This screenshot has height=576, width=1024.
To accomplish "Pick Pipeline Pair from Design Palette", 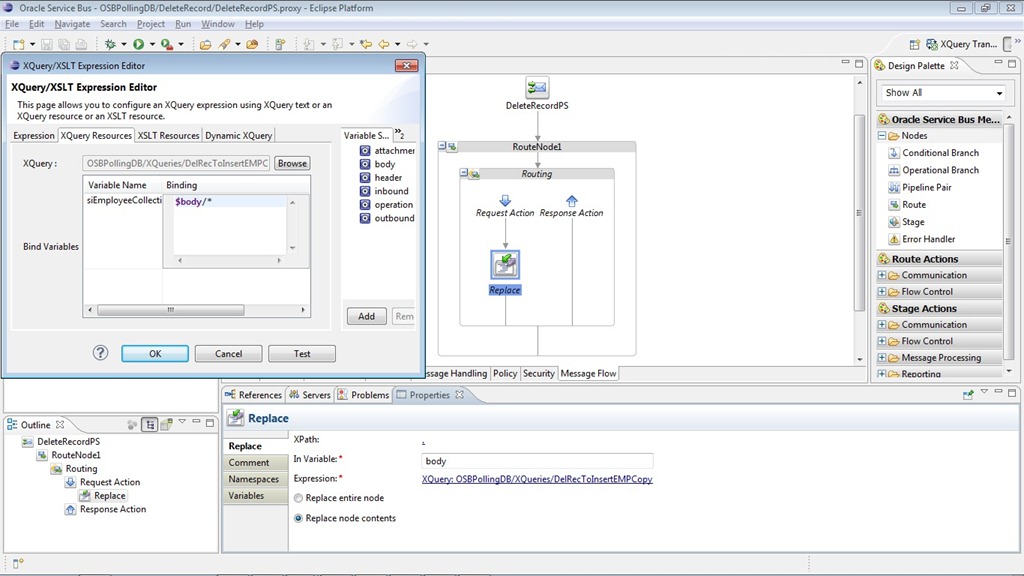I will pos(926,187).
